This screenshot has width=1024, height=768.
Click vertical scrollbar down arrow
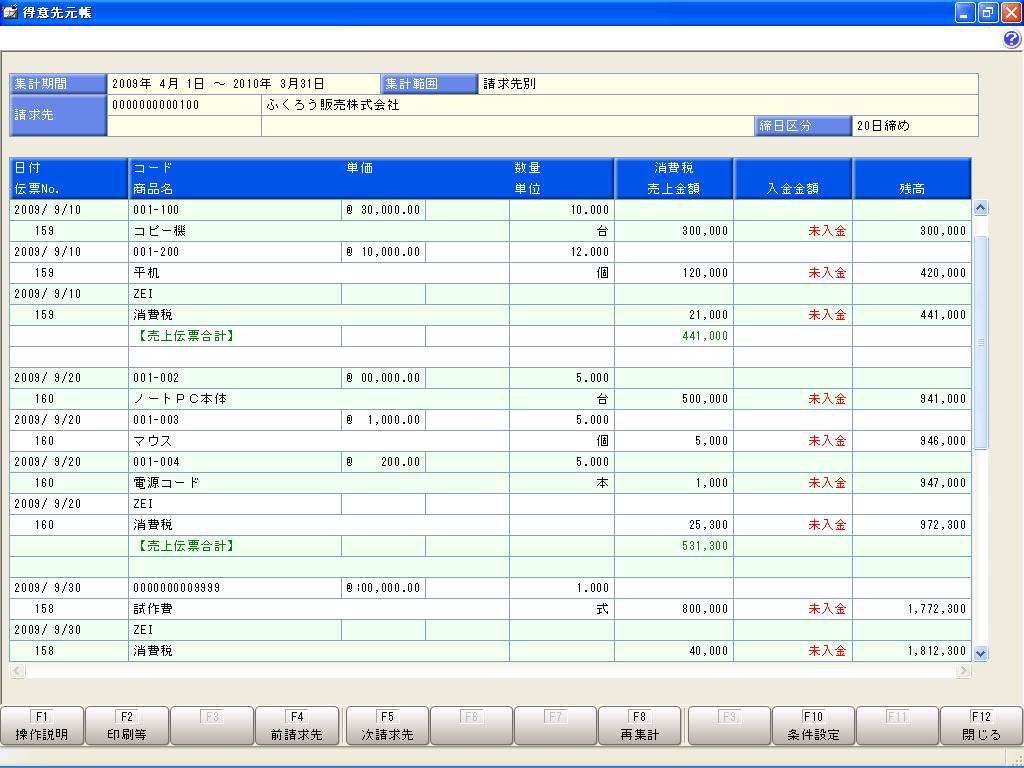click(x=980, y=653)
